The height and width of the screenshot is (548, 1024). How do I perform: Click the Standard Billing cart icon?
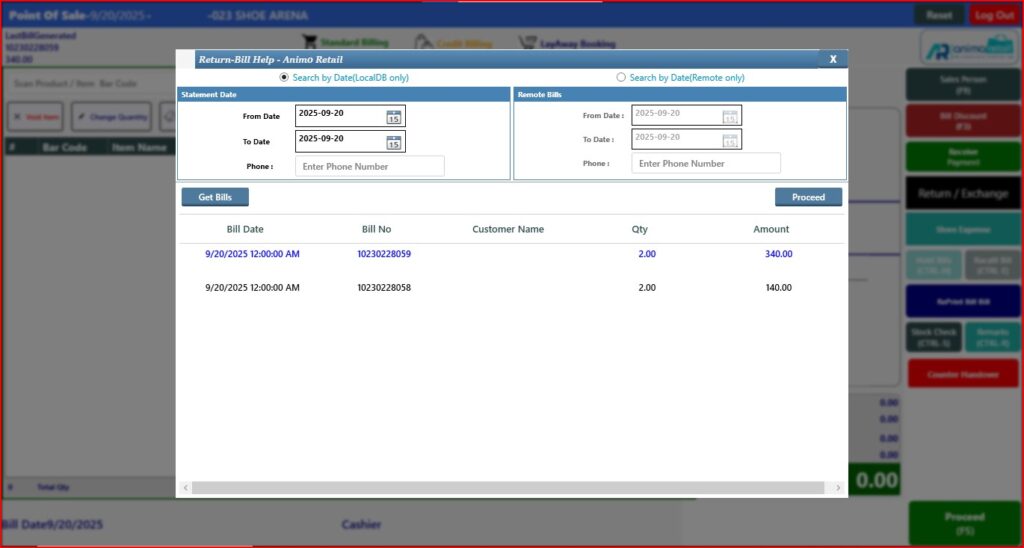(310, 43)
